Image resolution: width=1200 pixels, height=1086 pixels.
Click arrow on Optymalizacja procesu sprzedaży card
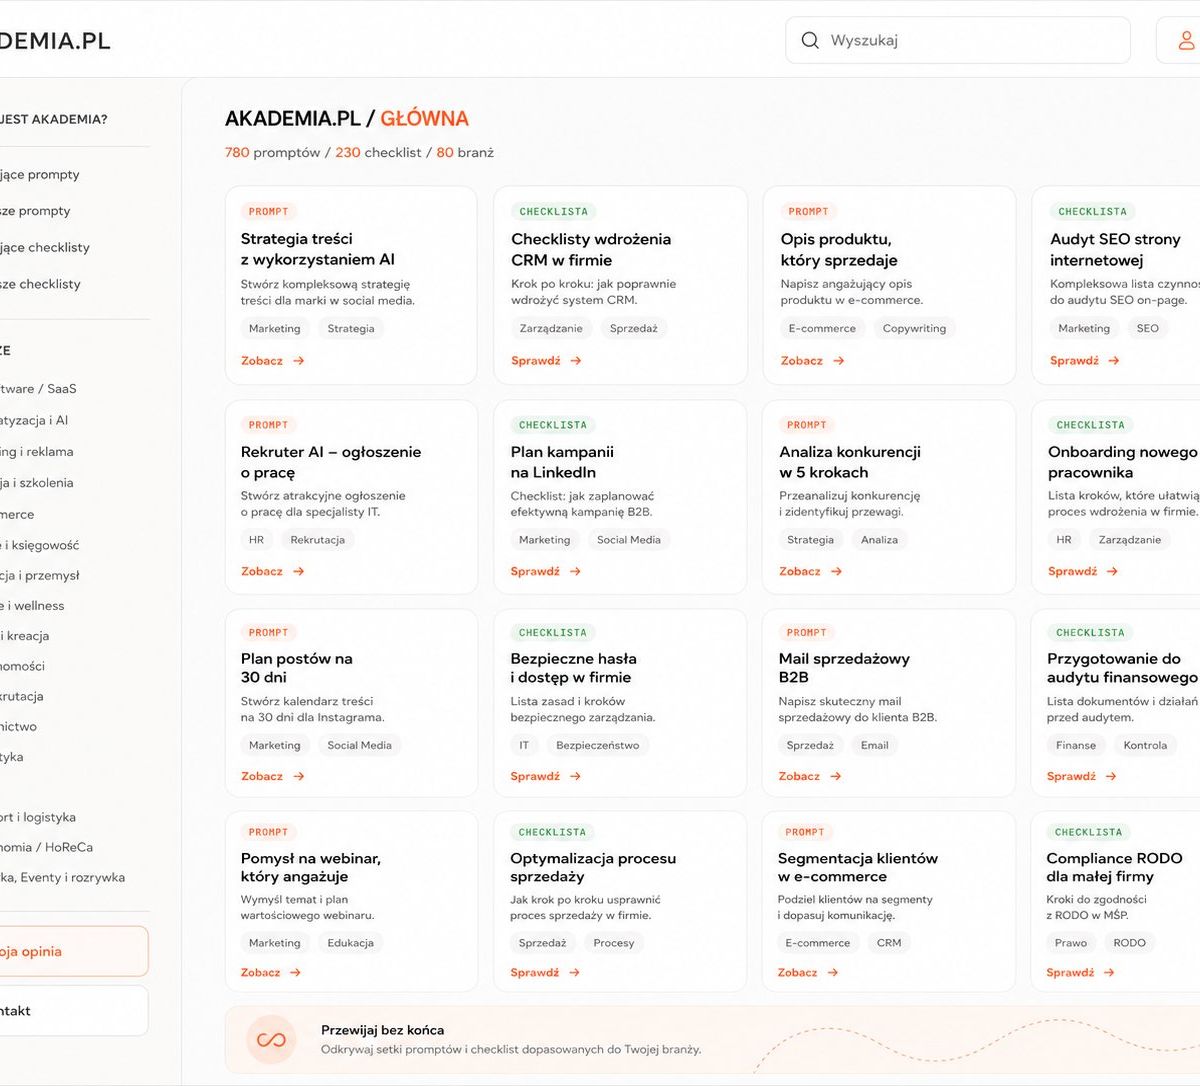(x=574, y=972)
